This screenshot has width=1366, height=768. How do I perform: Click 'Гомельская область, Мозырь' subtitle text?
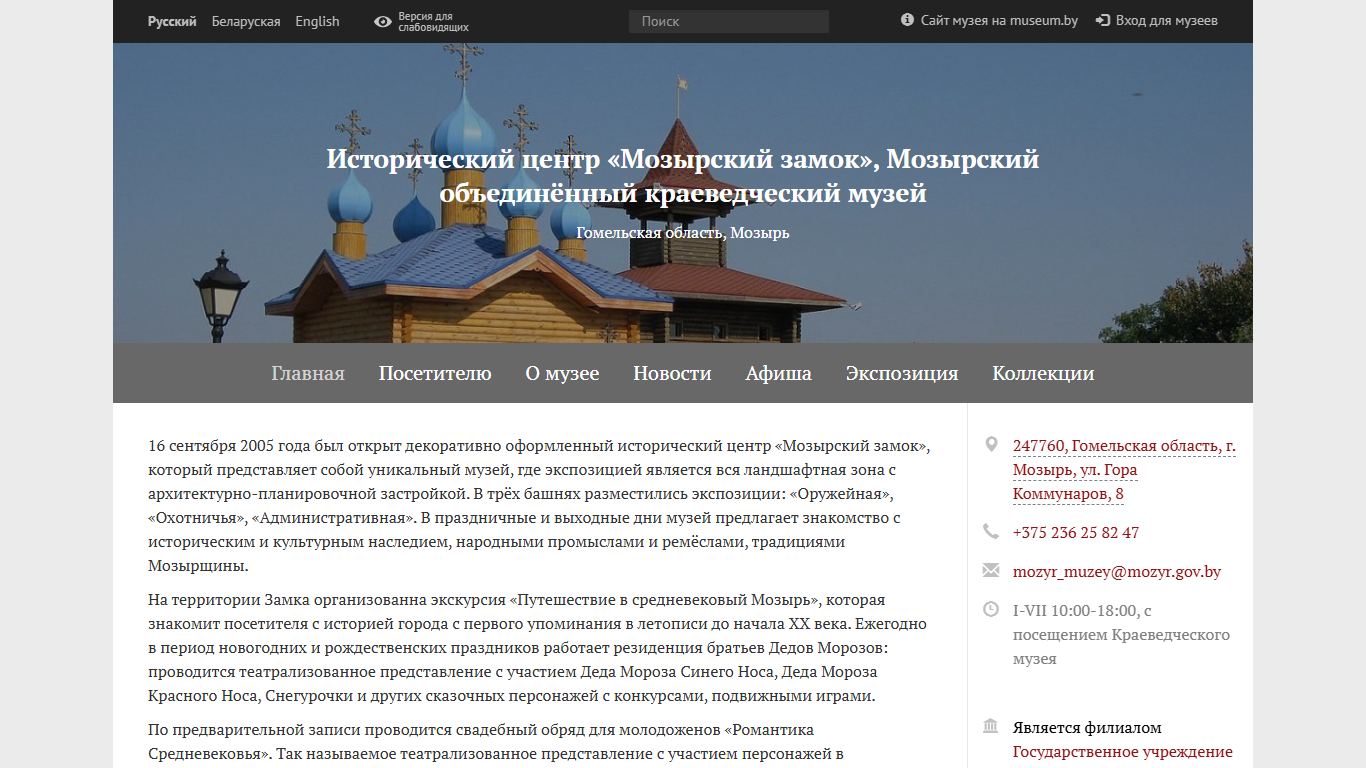click(x=683, y=232)
